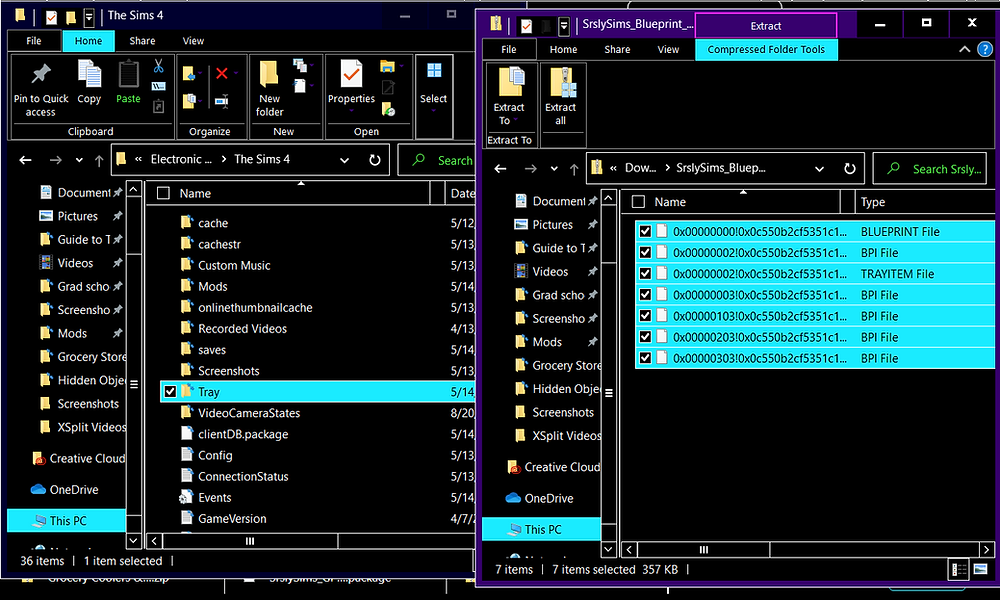The height and width of the screenshot is (600, 1000).
Task: Go back in the Sims 4 window
Action: pyautogui.click(x=26, y=160)
